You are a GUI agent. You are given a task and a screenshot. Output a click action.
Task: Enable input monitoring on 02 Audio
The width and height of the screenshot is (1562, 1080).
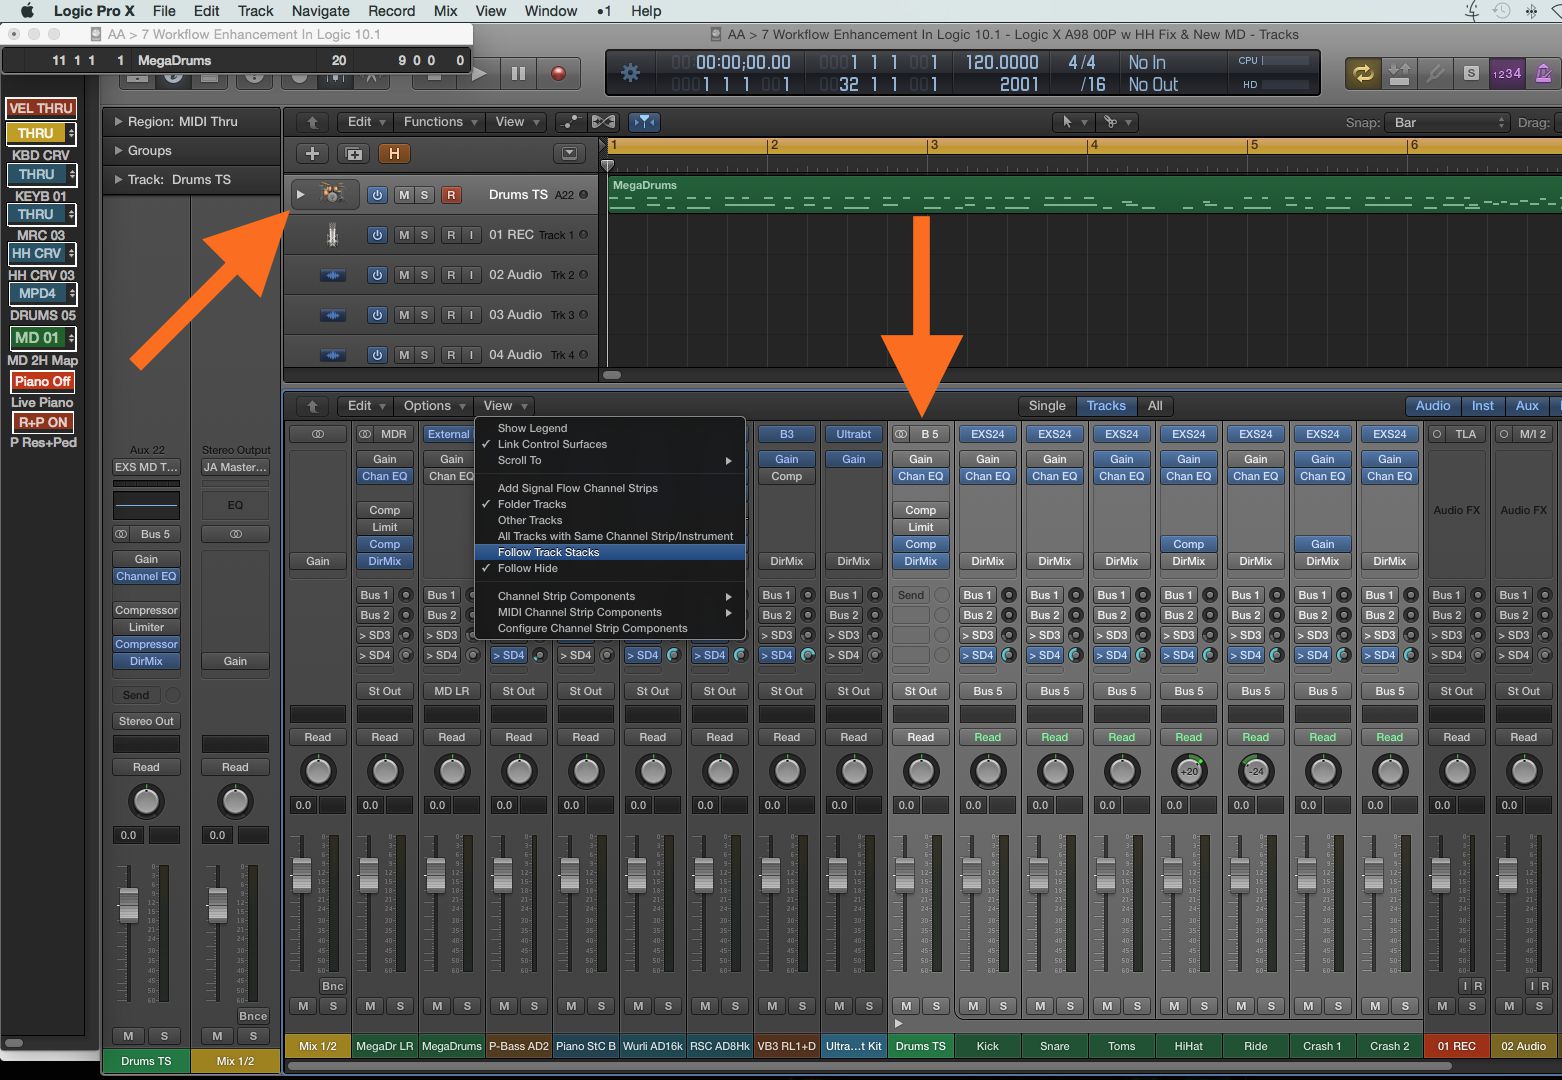pyautogui.click(x=471, y=275)
